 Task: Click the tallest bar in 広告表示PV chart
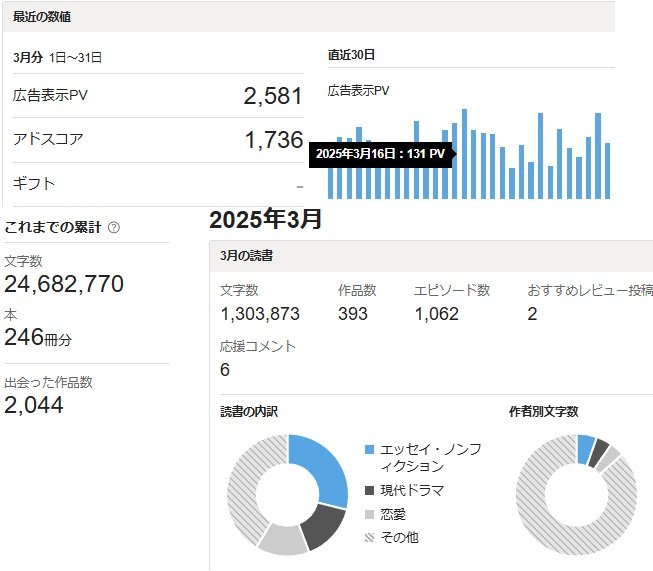coord(464,153)
